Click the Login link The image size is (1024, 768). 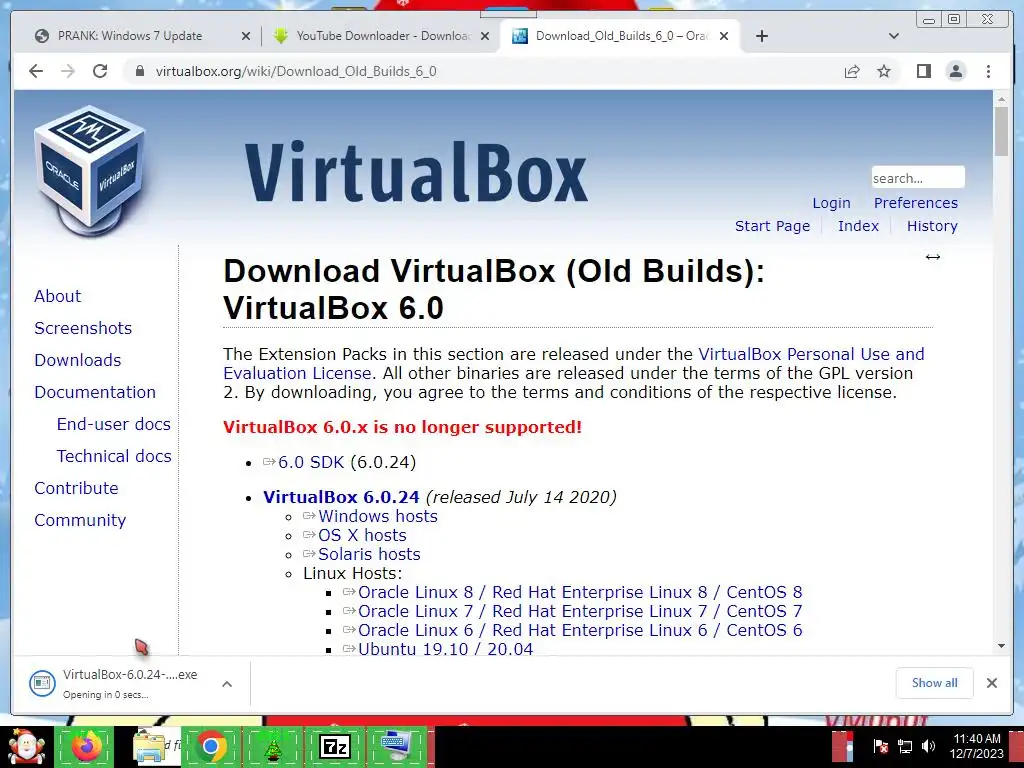pos(831,203)
